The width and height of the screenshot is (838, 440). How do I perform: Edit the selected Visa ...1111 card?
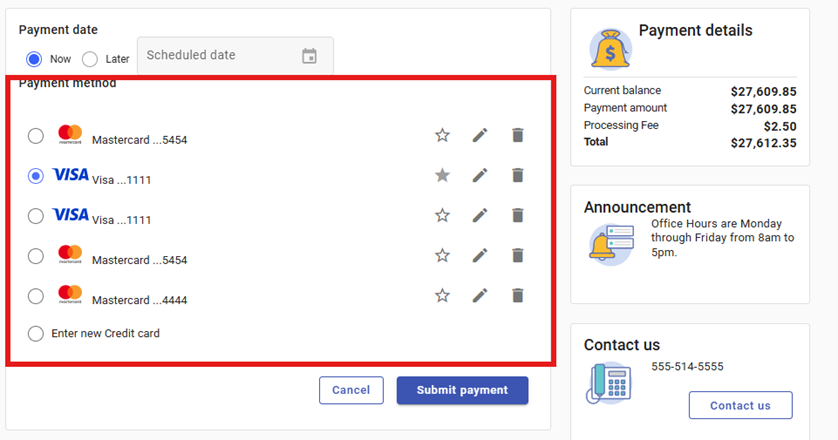[x=480, y=175]
